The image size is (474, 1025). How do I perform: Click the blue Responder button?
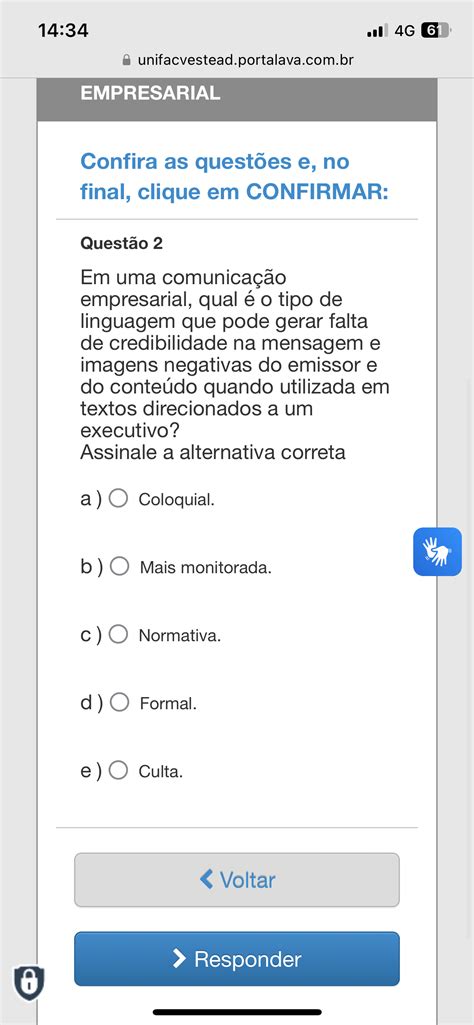pyautogui.click(x=237, y=959)
